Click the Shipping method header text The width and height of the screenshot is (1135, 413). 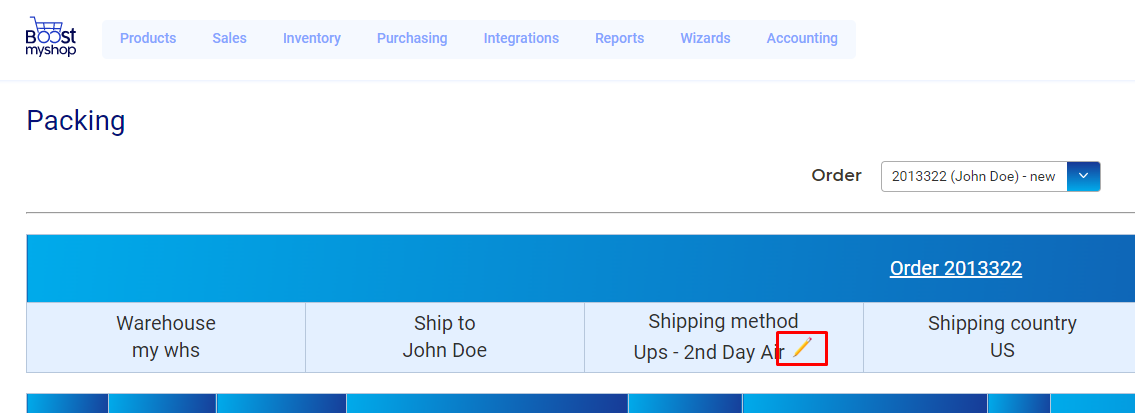pos(723,321)
